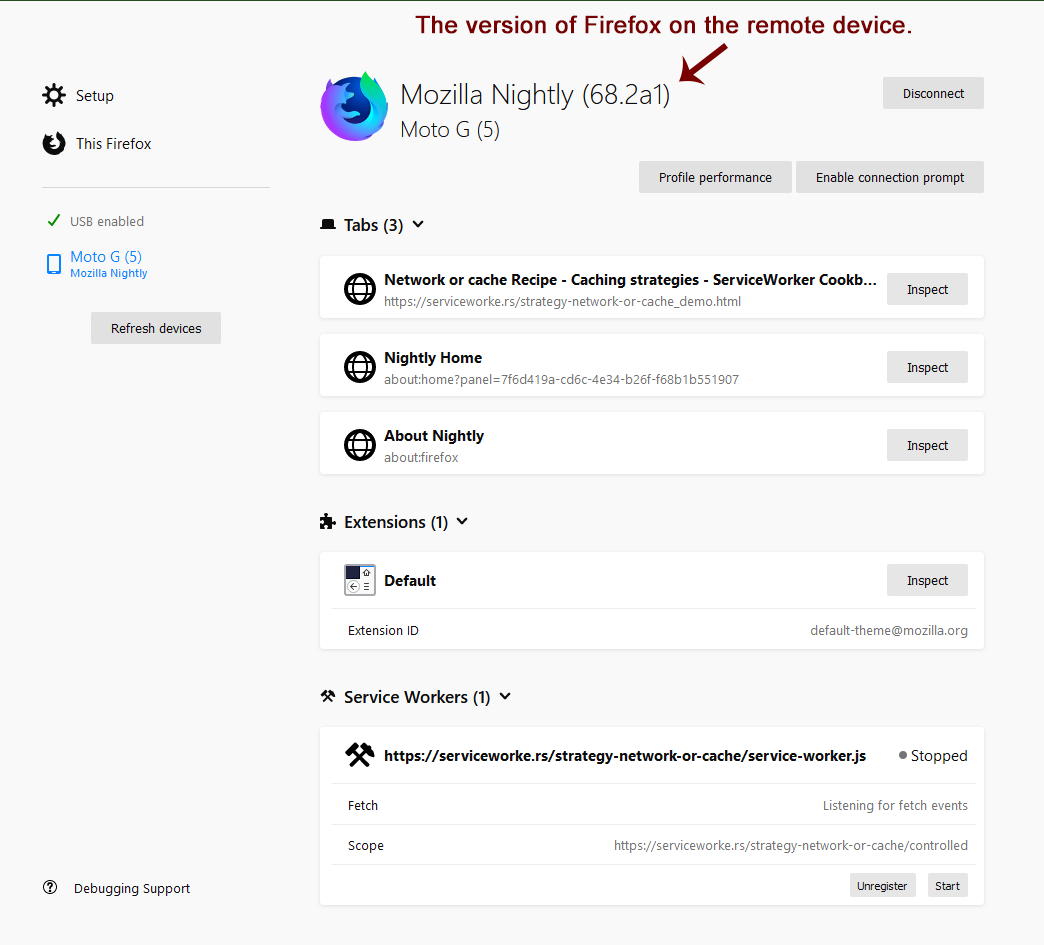Open the This Firefox logo icon
The height and width of the screenshot is (945, 1044).
(53, 143)
